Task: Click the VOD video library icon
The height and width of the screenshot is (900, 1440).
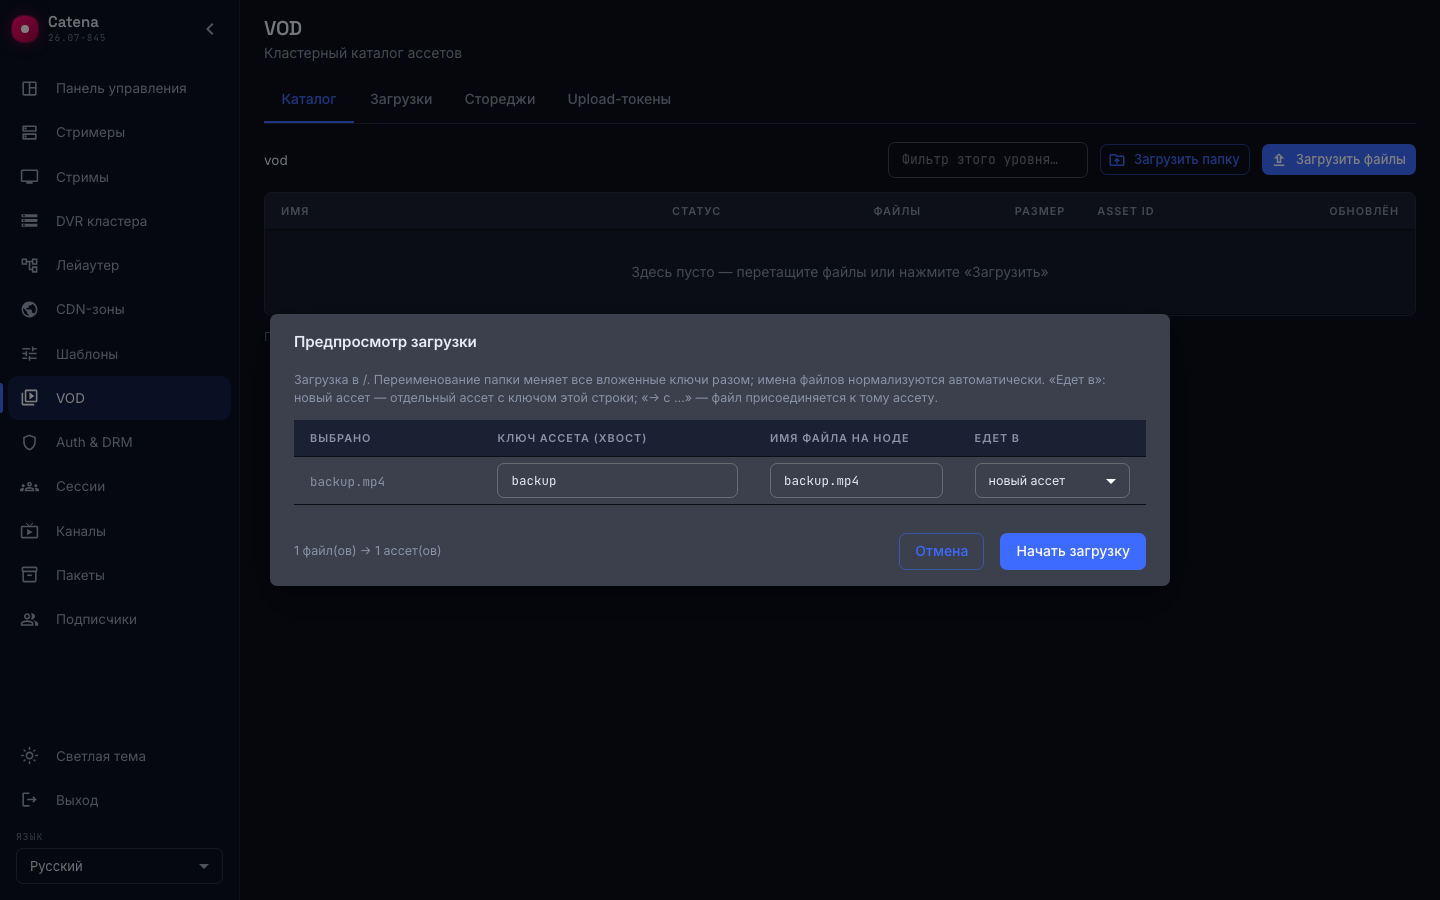Action: pos(30,398)
